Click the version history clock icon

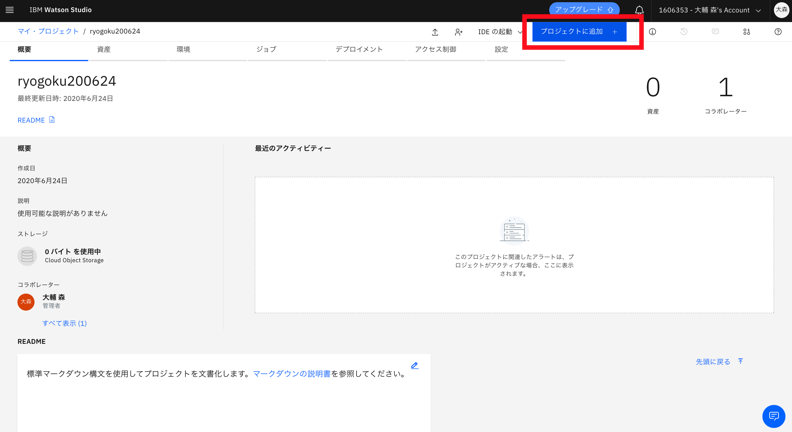684,31
